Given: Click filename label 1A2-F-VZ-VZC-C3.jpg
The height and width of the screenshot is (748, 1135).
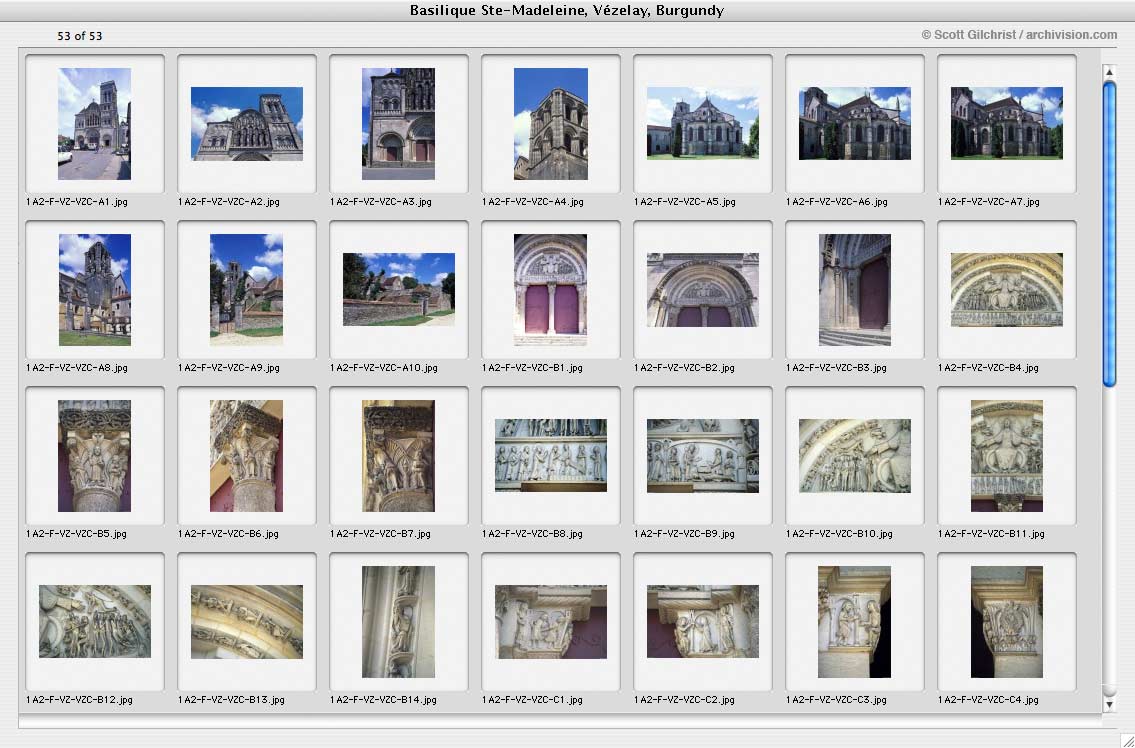Looking at the screenshot, I should 836,699.
